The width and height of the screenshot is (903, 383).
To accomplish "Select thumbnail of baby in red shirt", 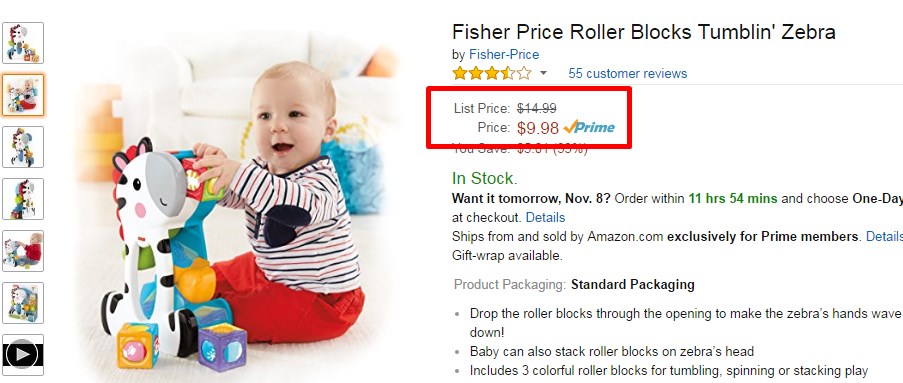I will [23, 251].
